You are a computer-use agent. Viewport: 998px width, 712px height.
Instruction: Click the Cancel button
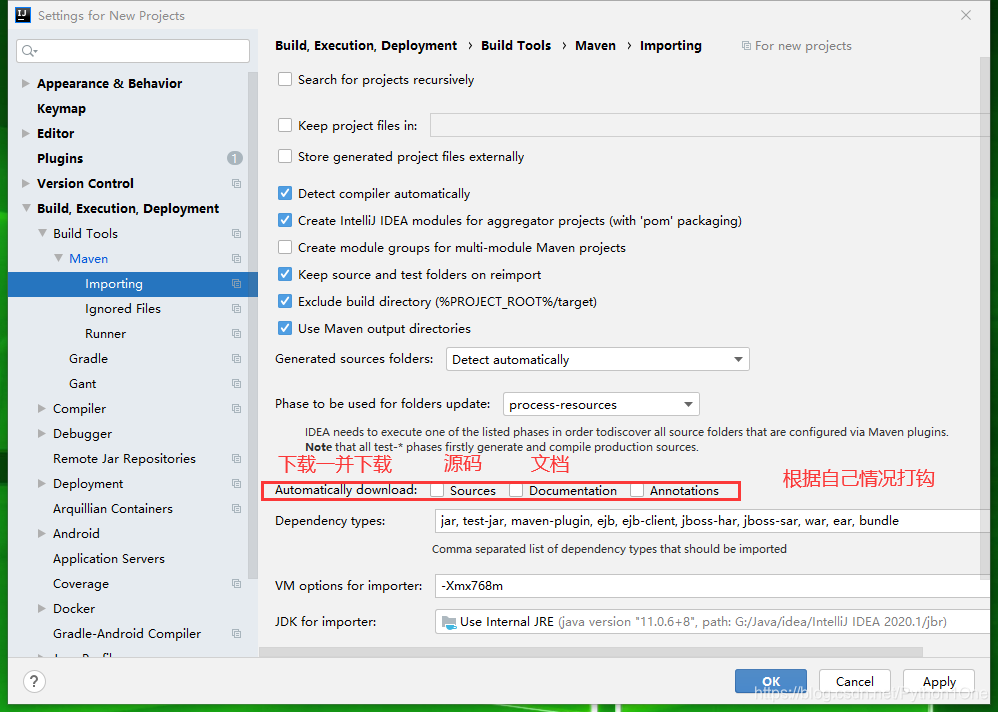point(855,681)
